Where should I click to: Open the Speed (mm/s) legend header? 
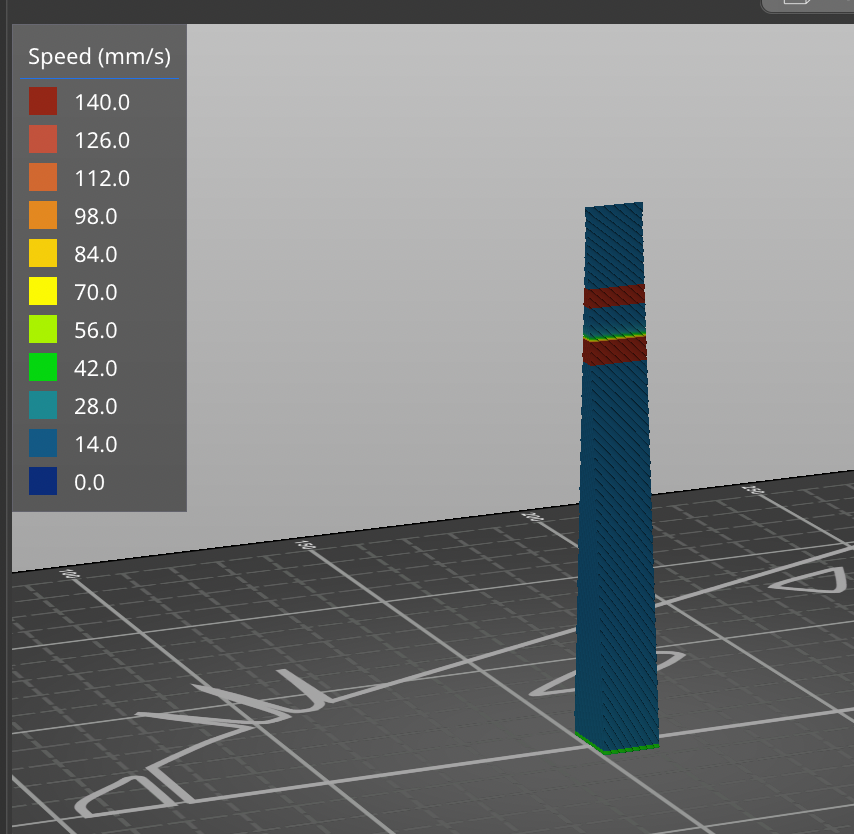[97, 56]
